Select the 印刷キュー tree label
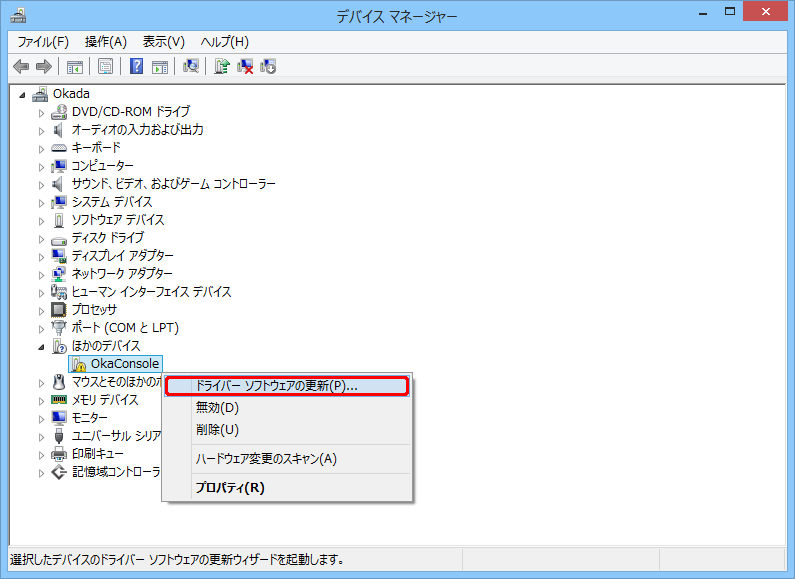Image resolution: width=795 pixels, height=579 pixels. [x=98, y=454]
